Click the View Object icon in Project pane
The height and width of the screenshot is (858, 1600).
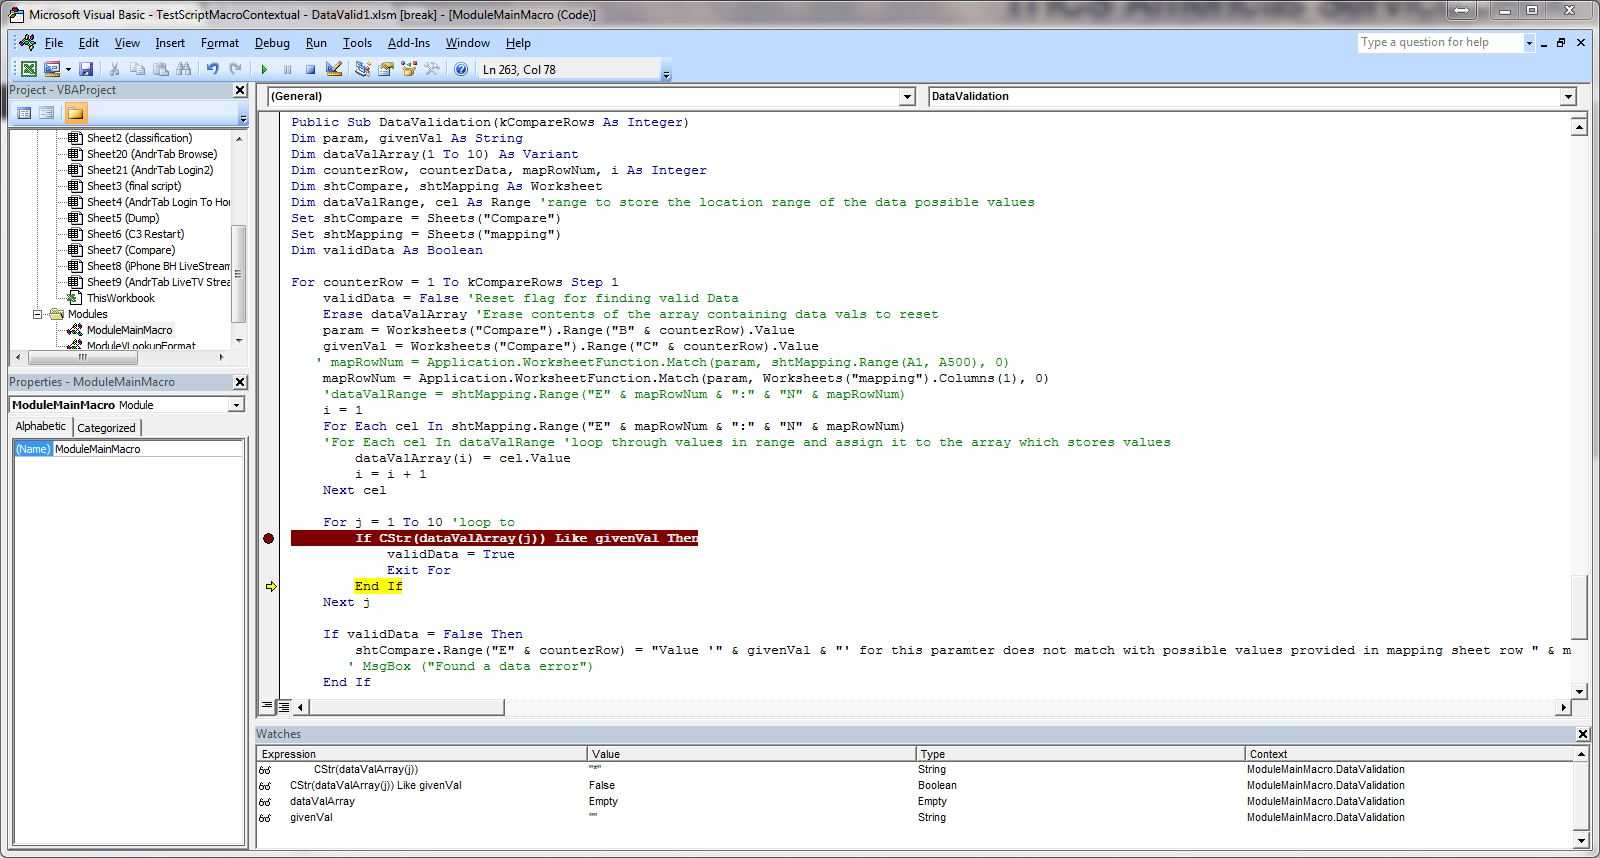[x=46, y=113]
